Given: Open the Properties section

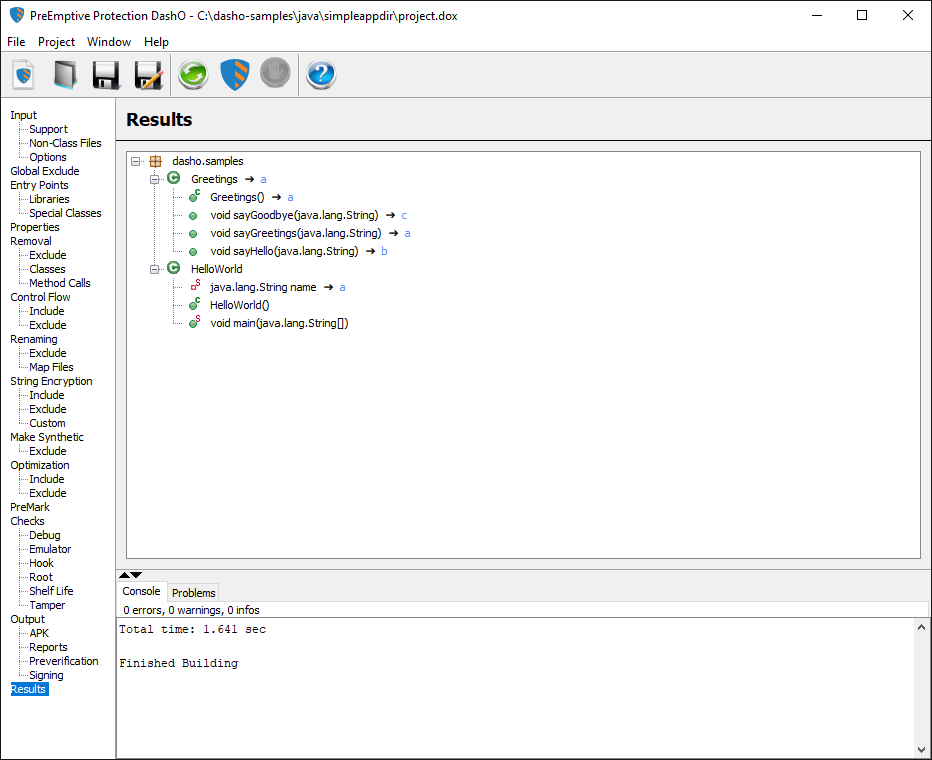Looking at the screenshot, I should 35,227.
